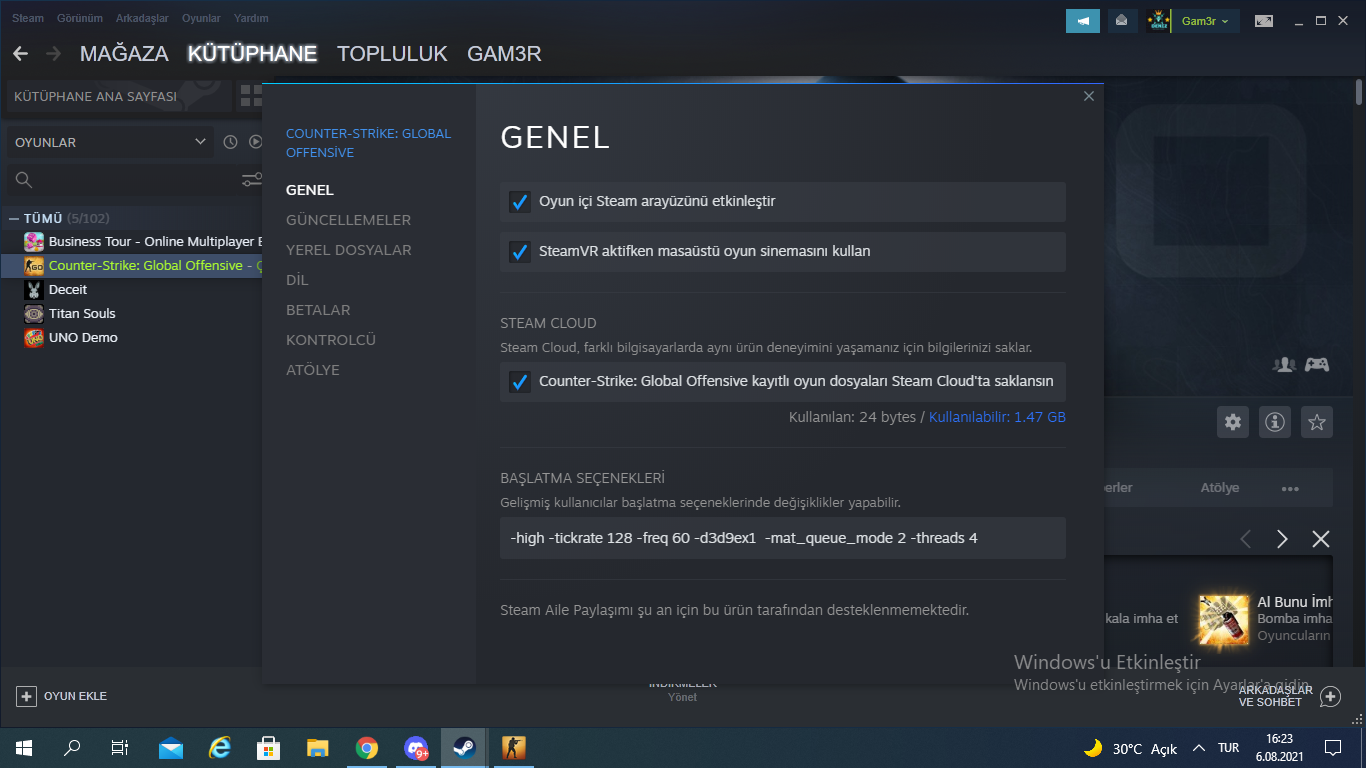
Task: Switch to the KONTROLCÜ tab
Action: [331, 340]
